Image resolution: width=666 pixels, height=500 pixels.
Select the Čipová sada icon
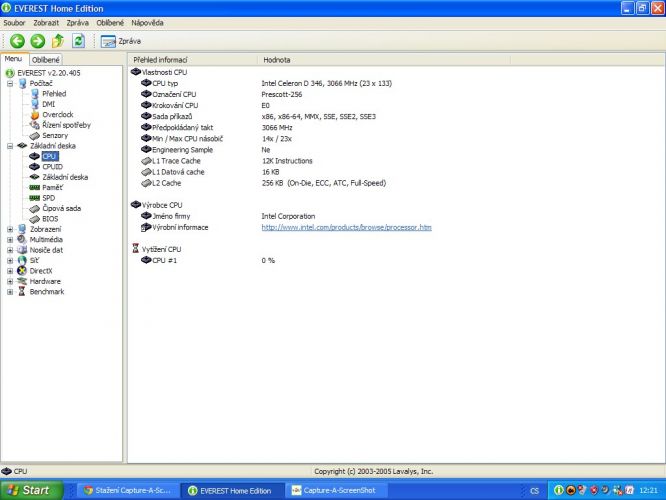pyautogui.click(x=35, y=209)
